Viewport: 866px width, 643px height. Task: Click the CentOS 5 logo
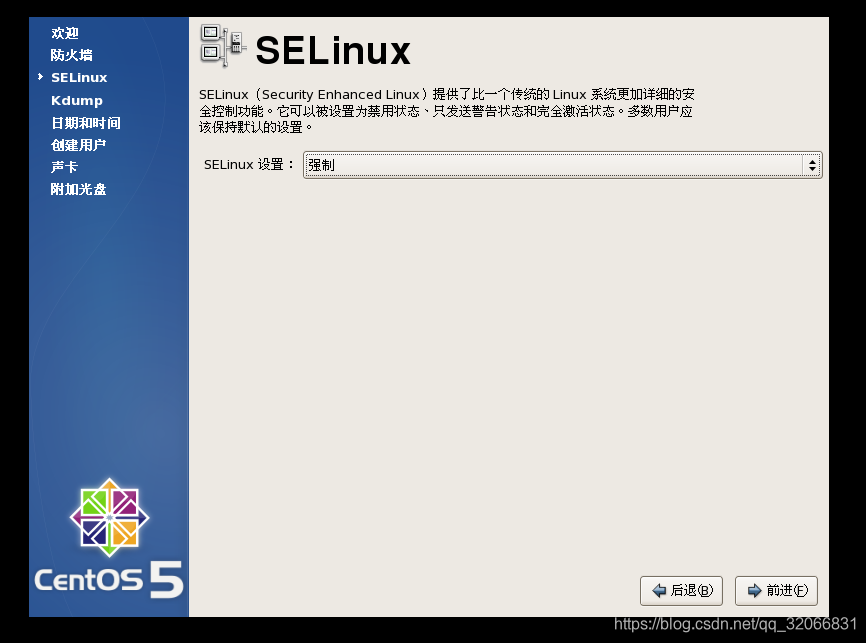(109, 539)
